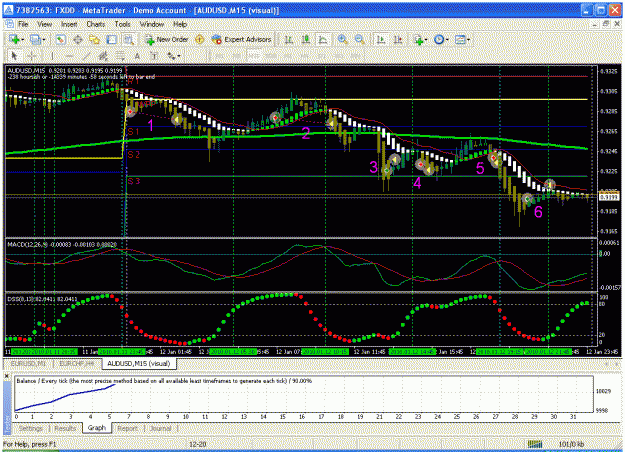The width and height of the screenshot is (625, 452).
Task: Open the tester Report tab
Action: (127, 428)
